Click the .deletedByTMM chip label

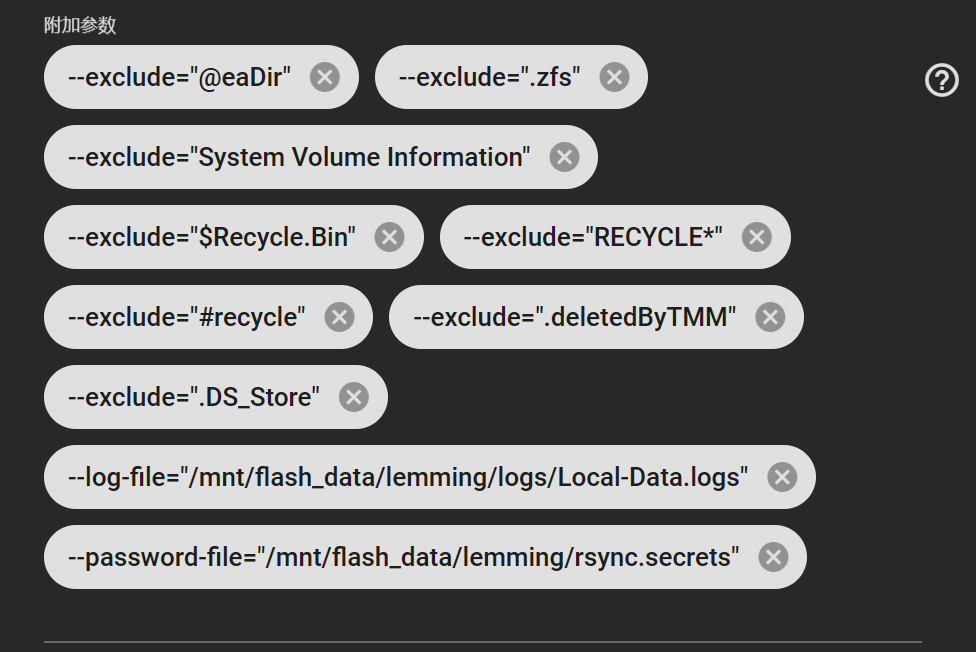pyautogui.click(x=575, y=317)
